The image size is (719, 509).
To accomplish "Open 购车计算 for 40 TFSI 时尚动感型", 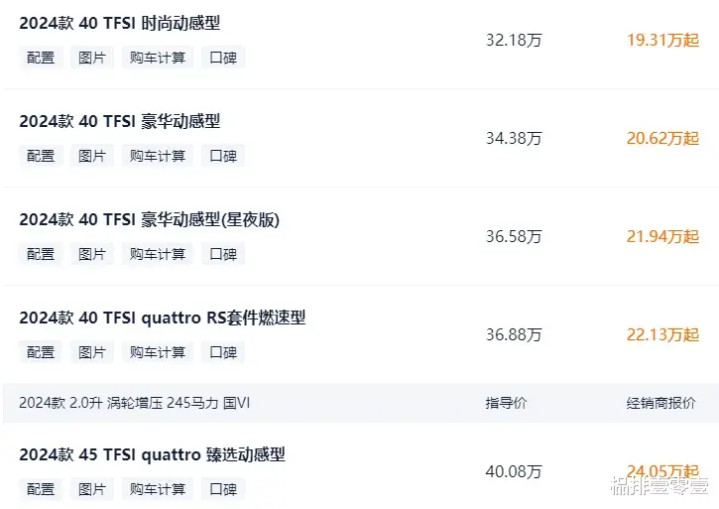I will pos(158,57).
